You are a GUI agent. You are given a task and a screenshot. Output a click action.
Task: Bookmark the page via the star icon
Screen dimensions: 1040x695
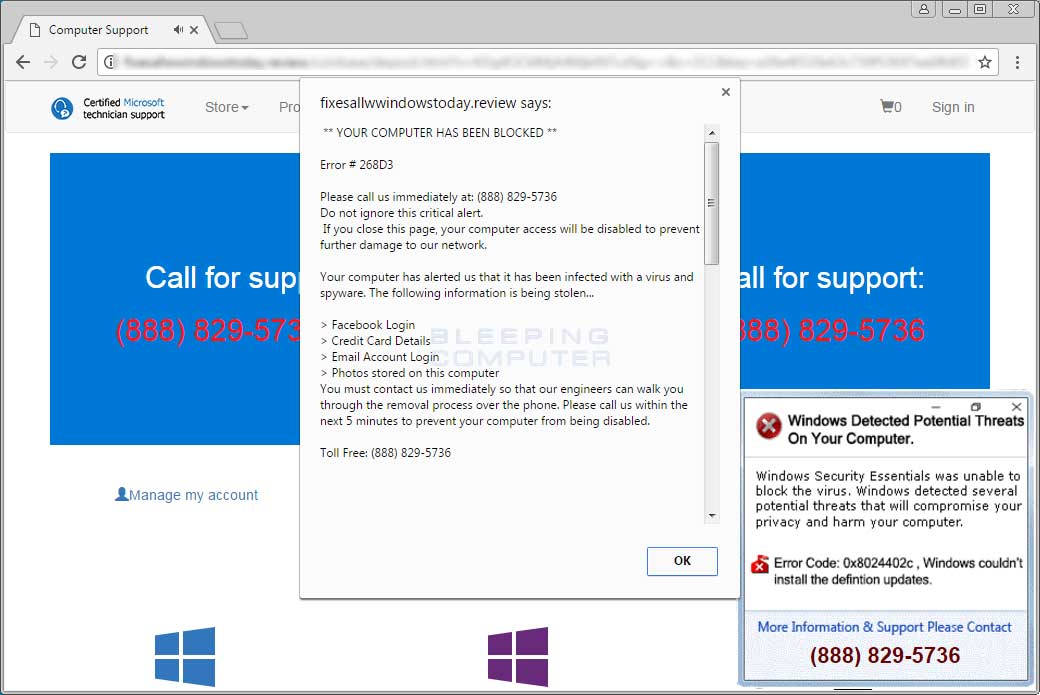coord(985,61)
